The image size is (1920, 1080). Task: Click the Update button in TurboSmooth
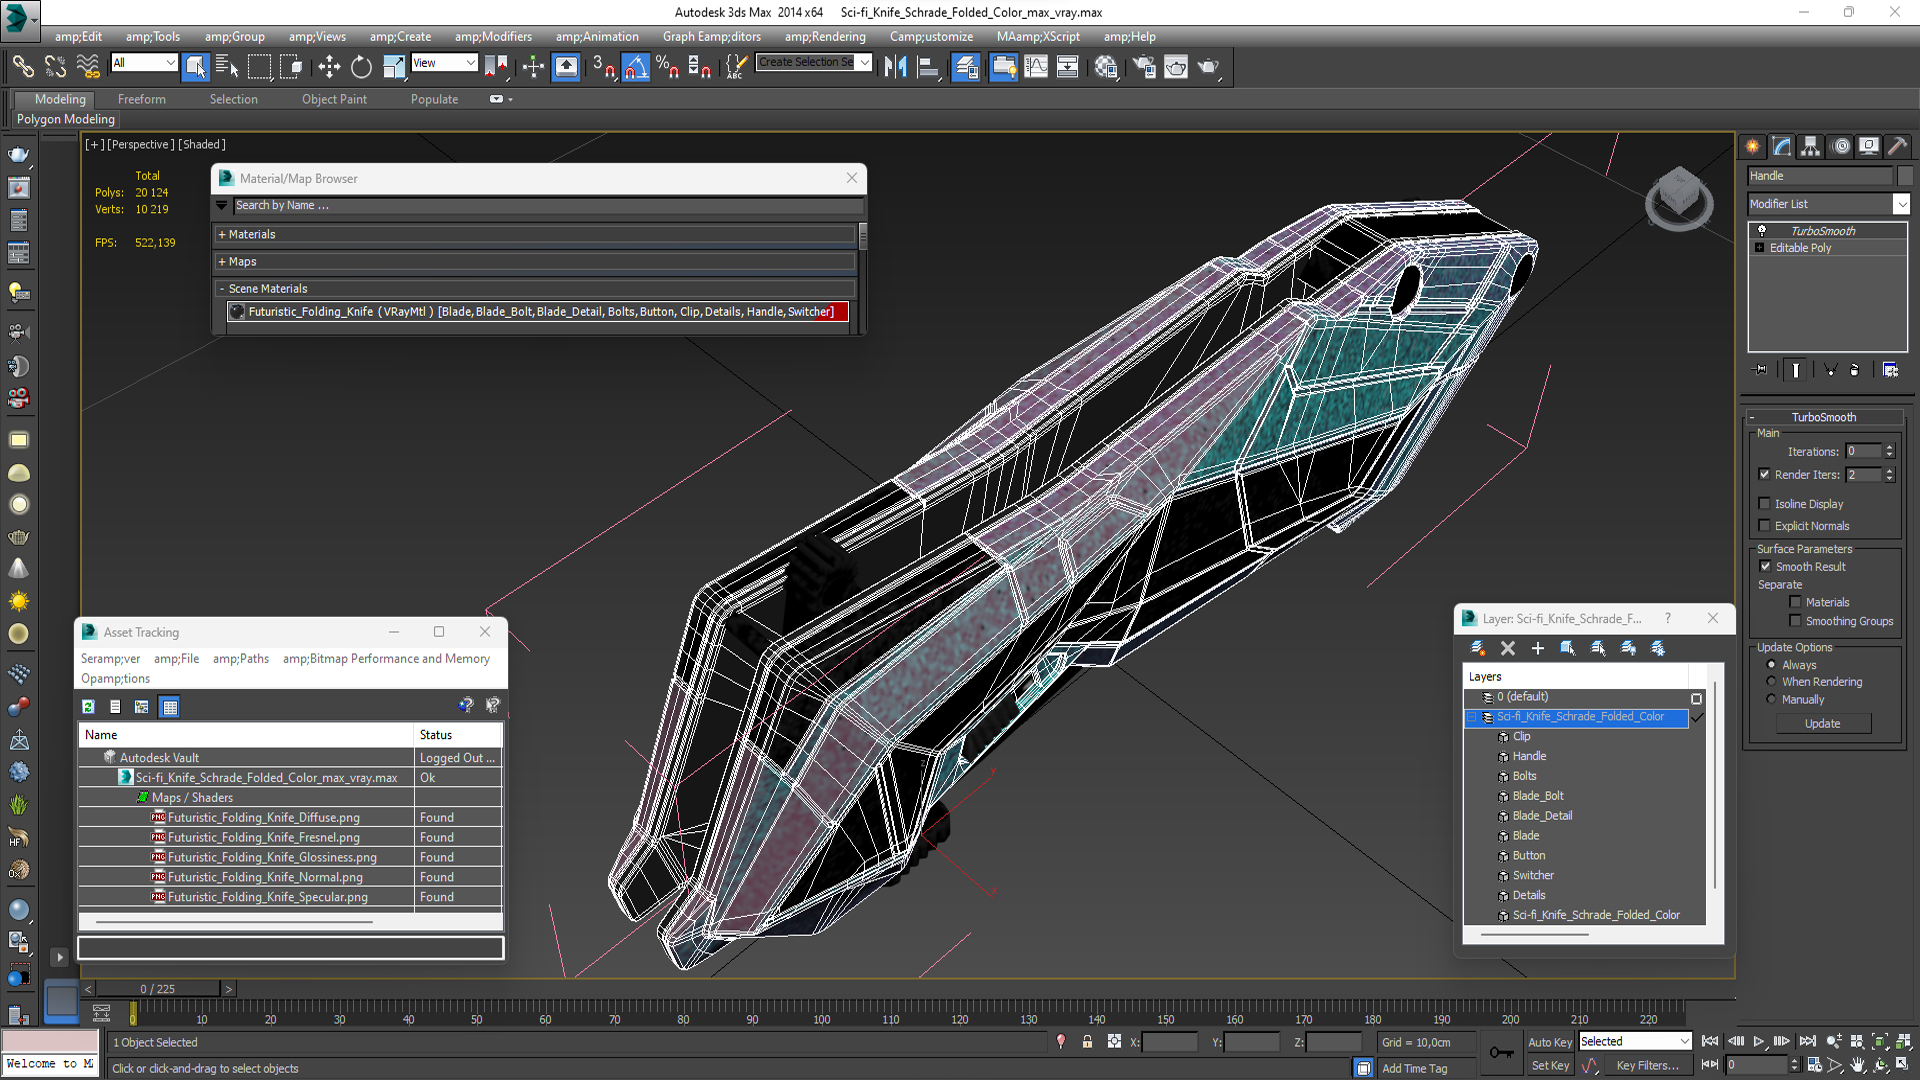pyautogui.click(x=1822, y=723)
